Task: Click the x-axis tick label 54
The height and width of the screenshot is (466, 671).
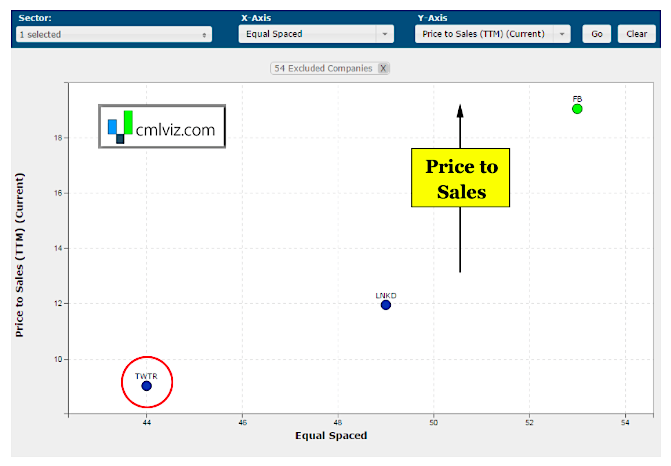Action: click(x=625, y=423)
